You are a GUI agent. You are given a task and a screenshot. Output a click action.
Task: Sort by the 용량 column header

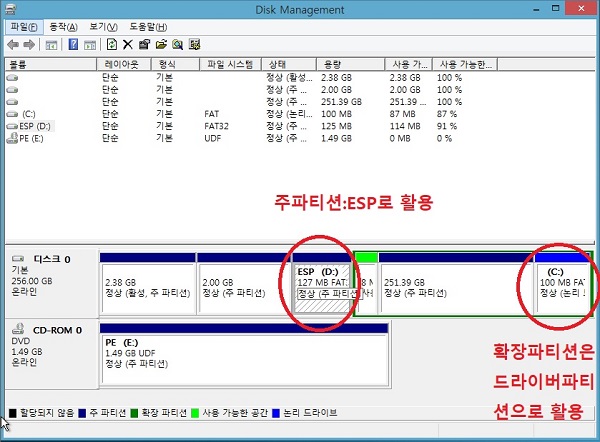tap(350, 65)
